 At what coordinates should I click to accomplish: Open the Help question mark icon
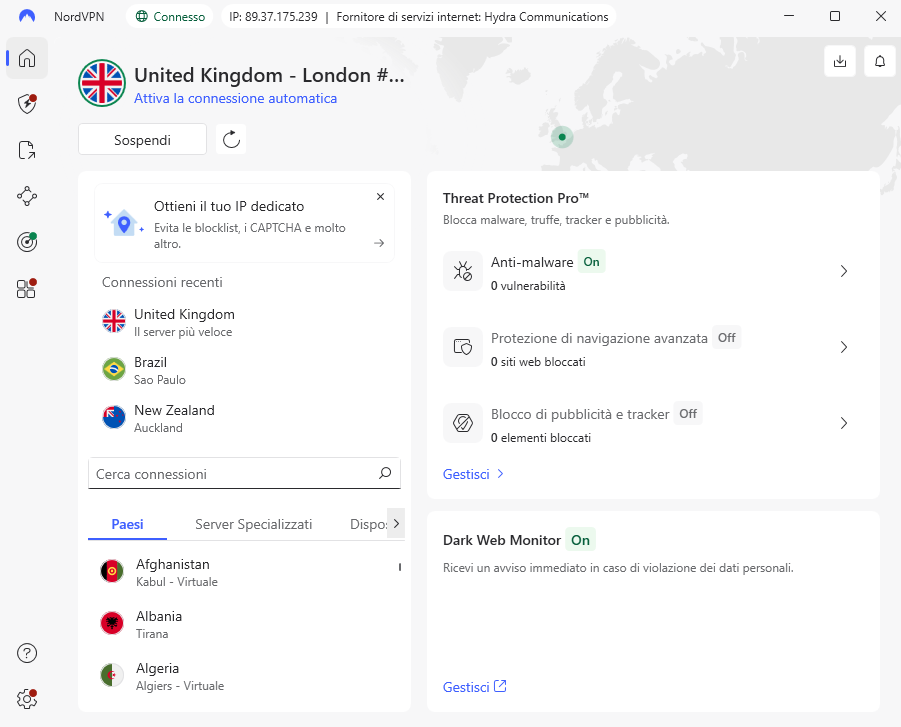(27, 653)
